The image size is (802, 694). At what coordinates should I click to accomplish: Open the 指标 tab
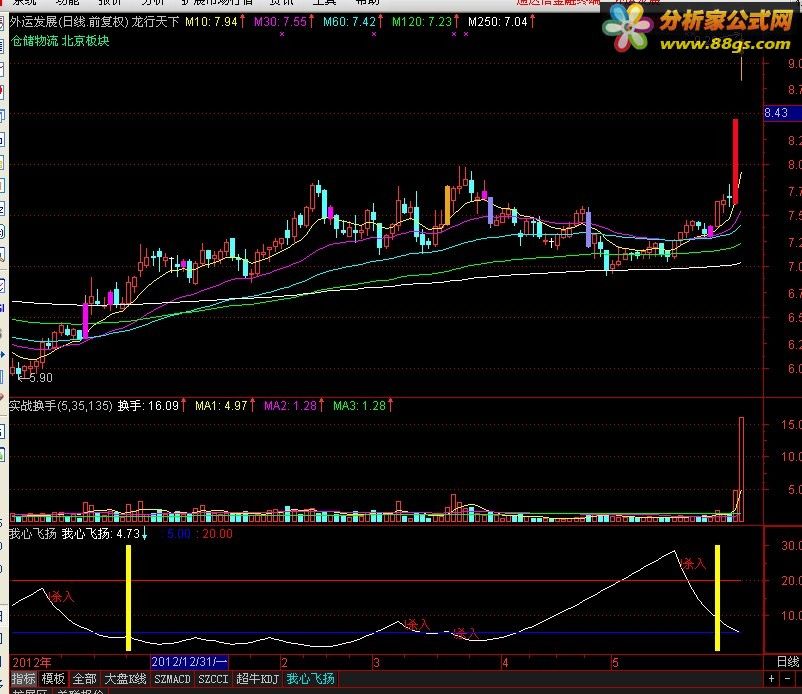pyautogui.click(x=24, y=679)
